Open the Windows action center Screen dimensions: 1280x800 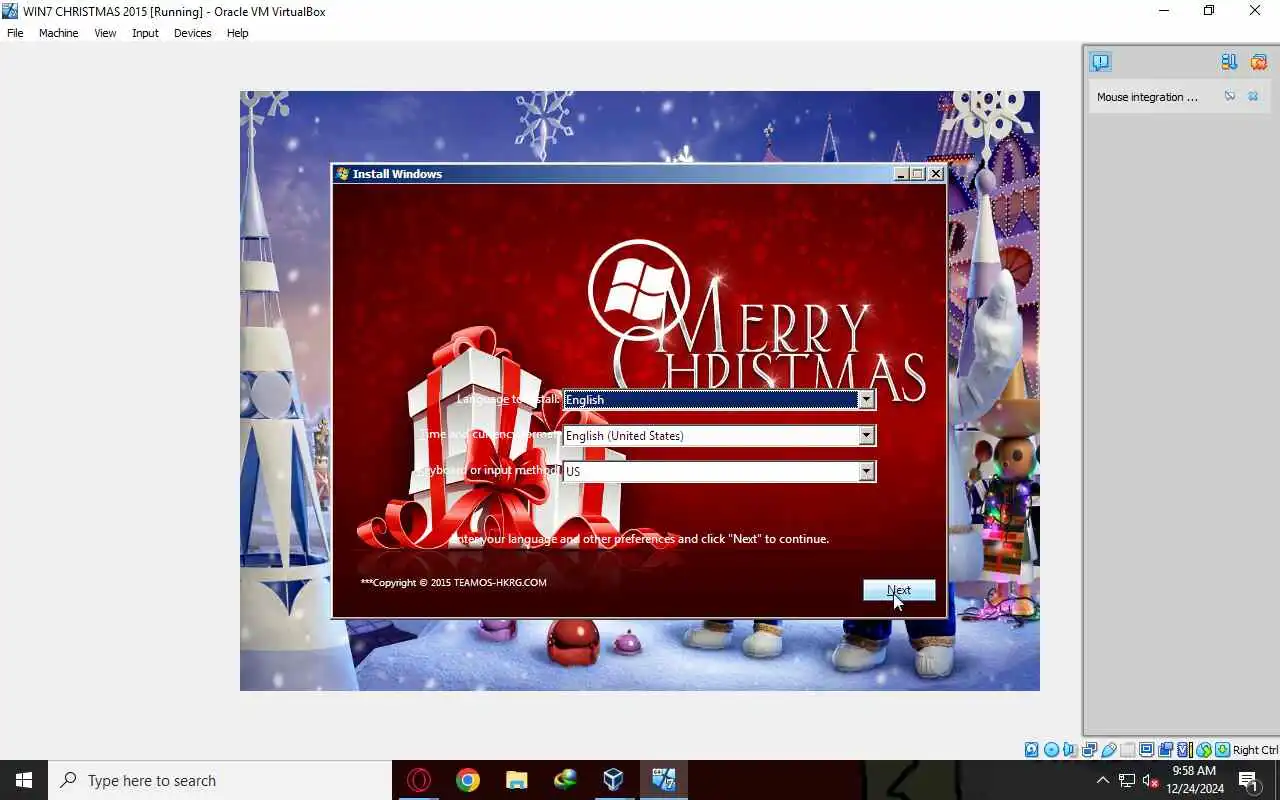coord(1249,781)
